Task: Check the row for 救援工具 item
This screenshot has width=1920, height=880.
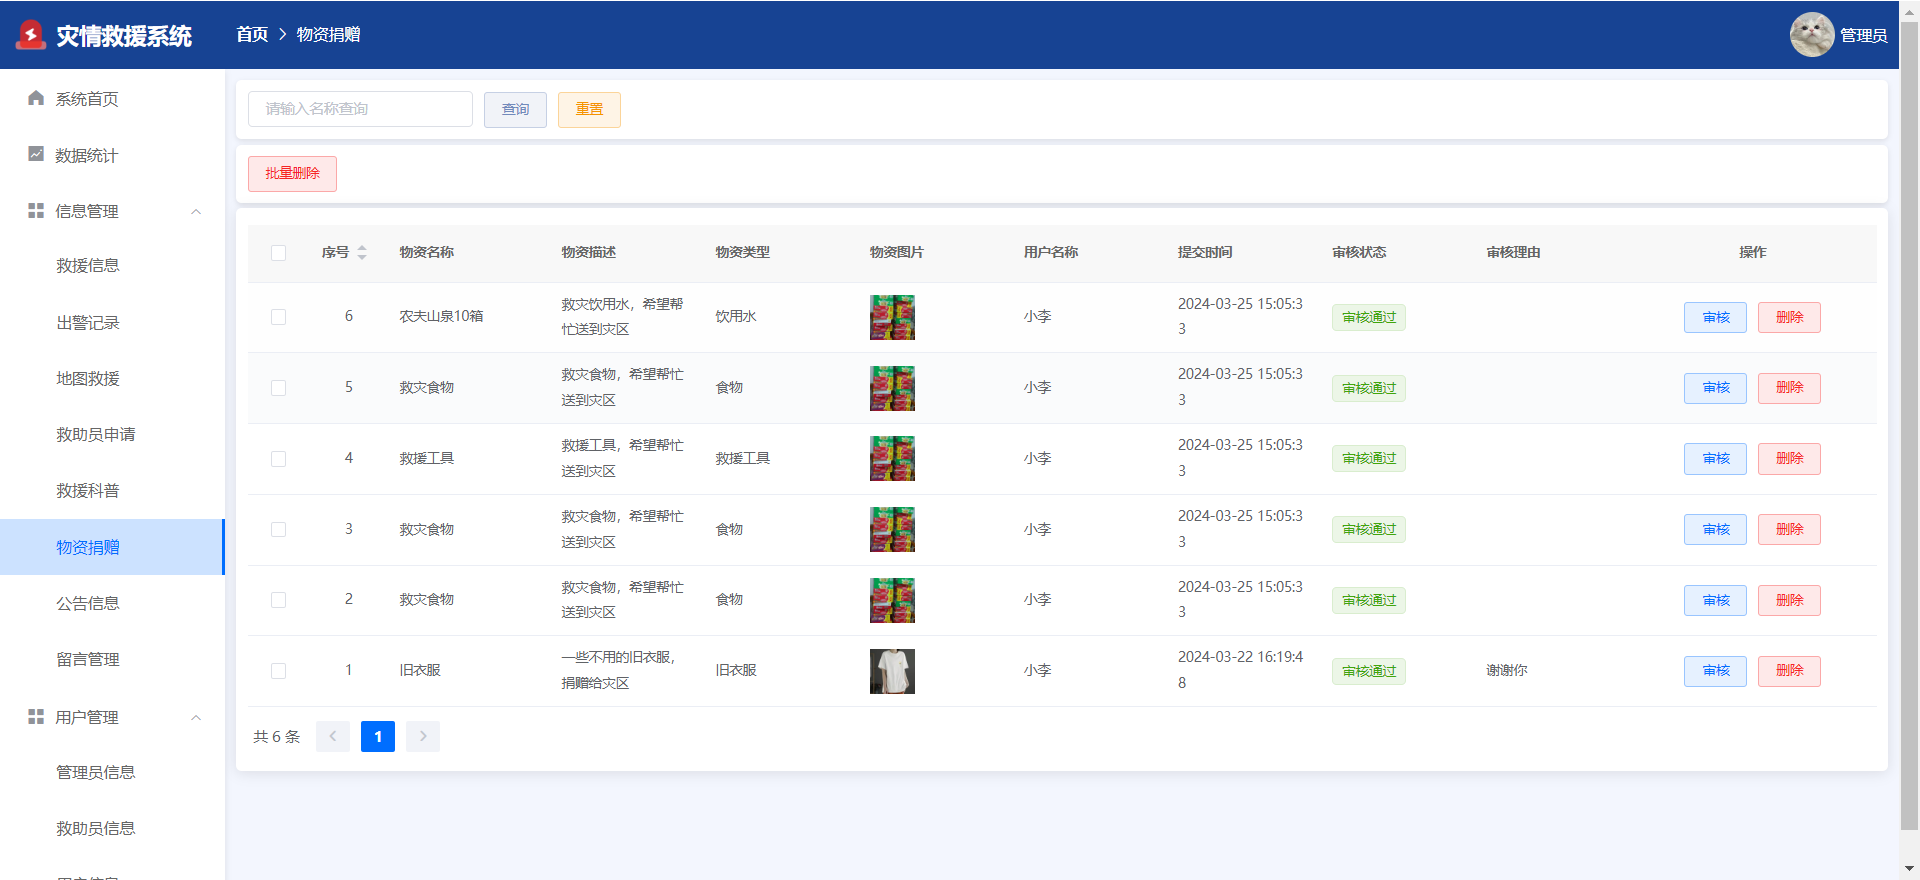Action: point(278,459)
